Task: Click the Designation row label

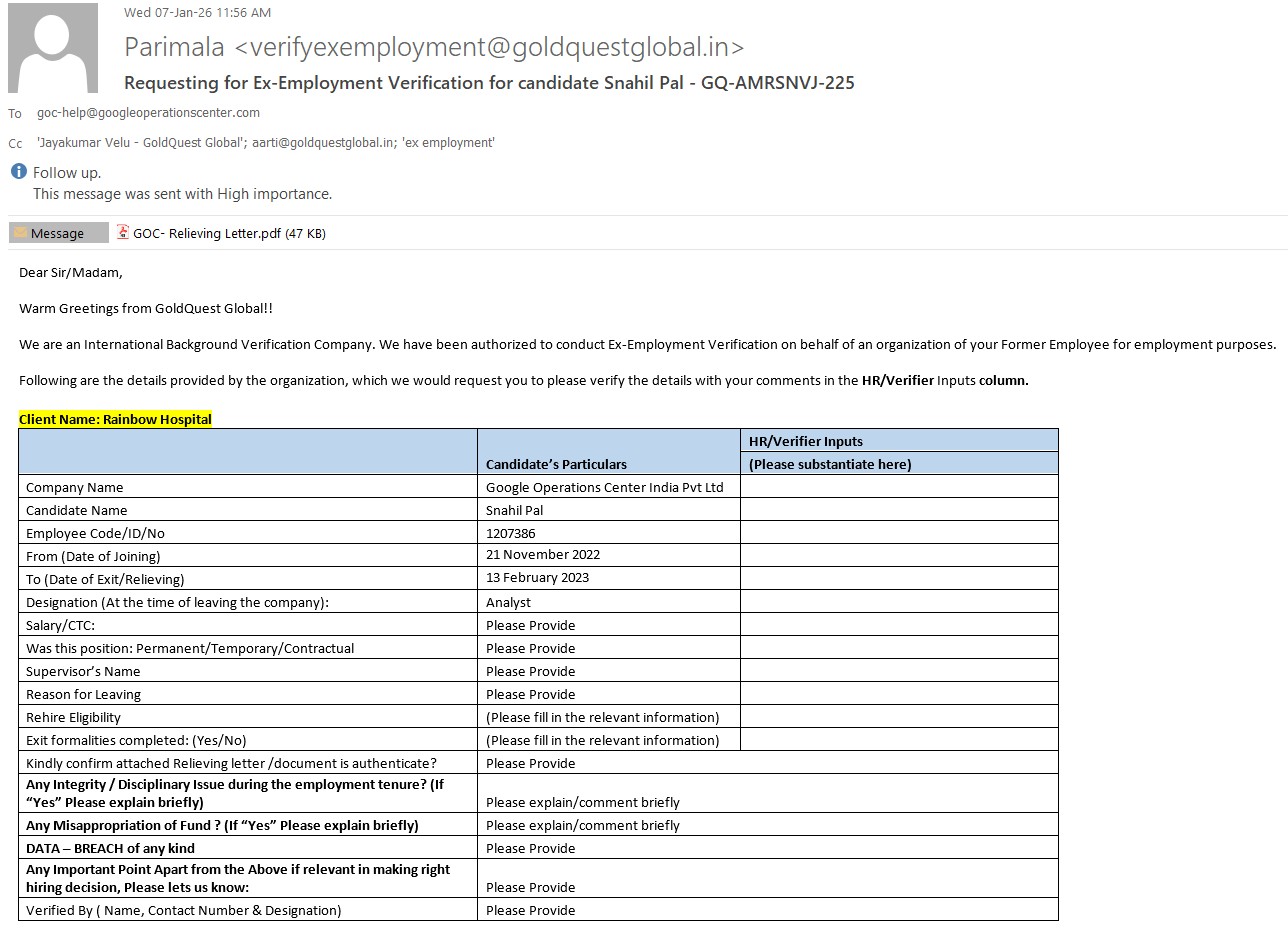Action: pos(177,603)
